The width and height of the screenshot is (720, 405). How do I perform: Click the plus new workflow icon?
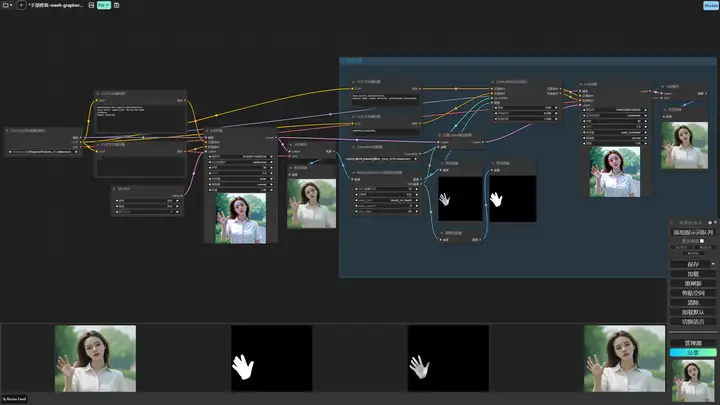click(x=21, y=5)
